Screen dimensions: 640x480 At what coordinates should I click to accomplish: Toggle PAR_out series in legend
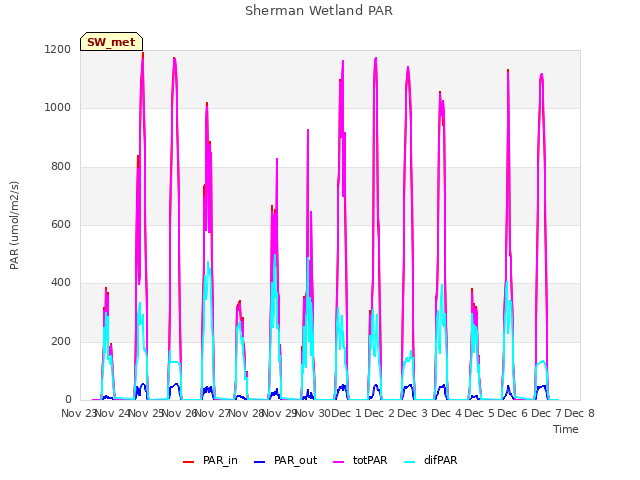click(x=285, y=460)
